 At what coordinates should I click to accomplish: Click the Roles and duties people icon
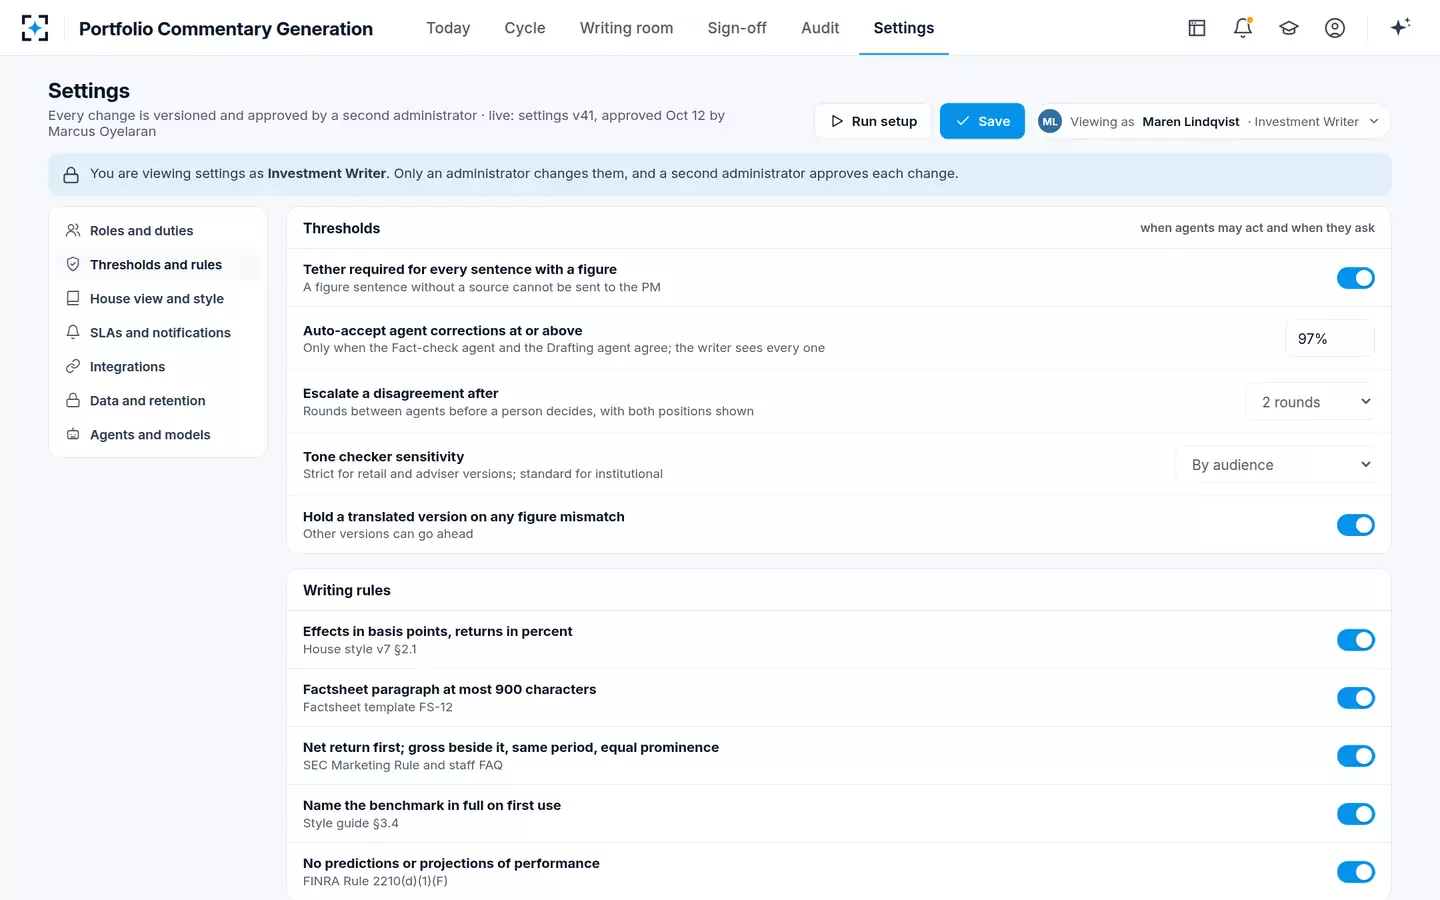click(73, 231)
